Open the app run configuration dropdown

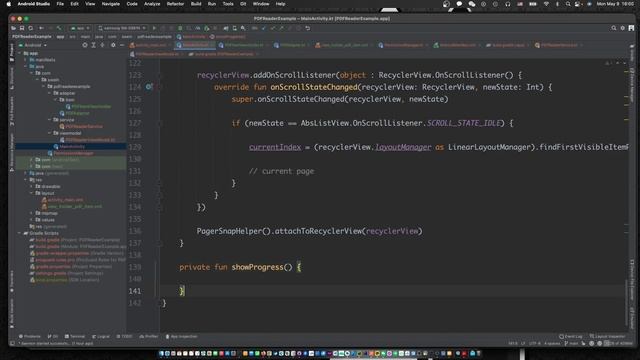pyautogui.click(x=80, y=28)
